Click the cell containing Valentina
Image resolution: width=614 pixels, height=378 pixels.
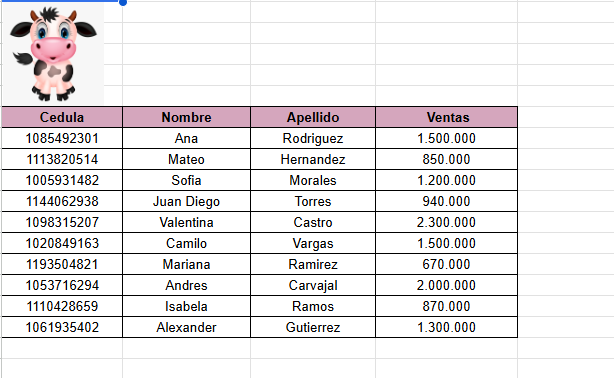click(186, 222)
